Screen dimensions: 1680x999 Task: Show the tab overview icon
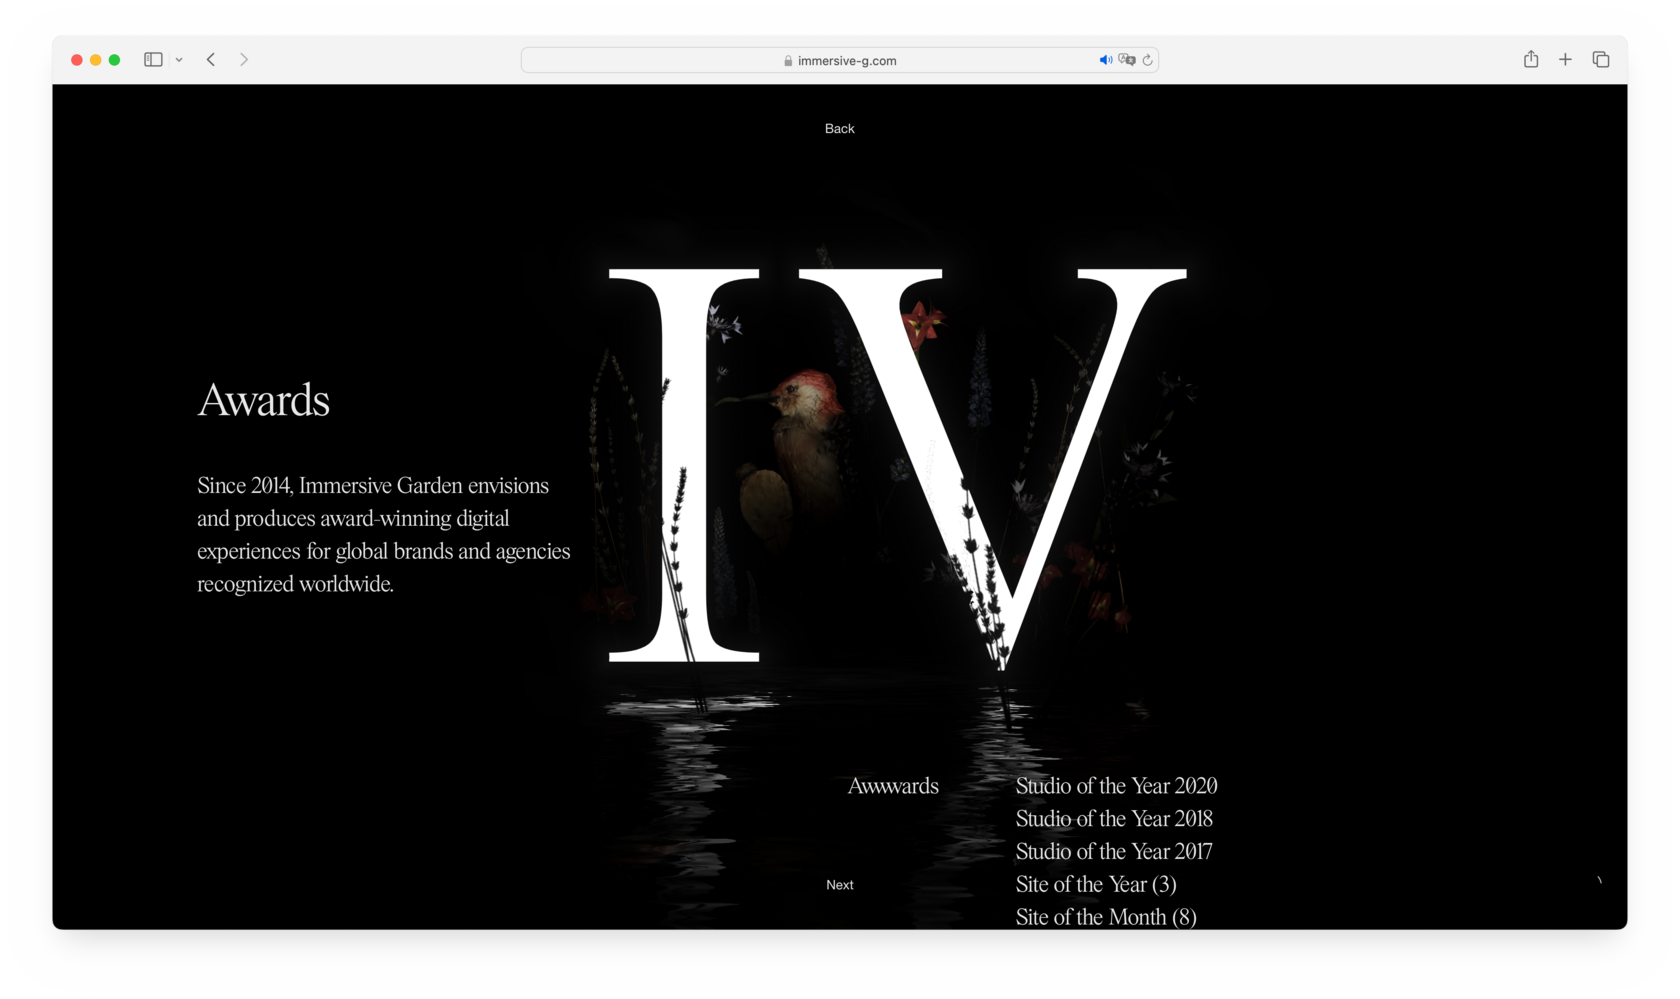coord(1601,60)
